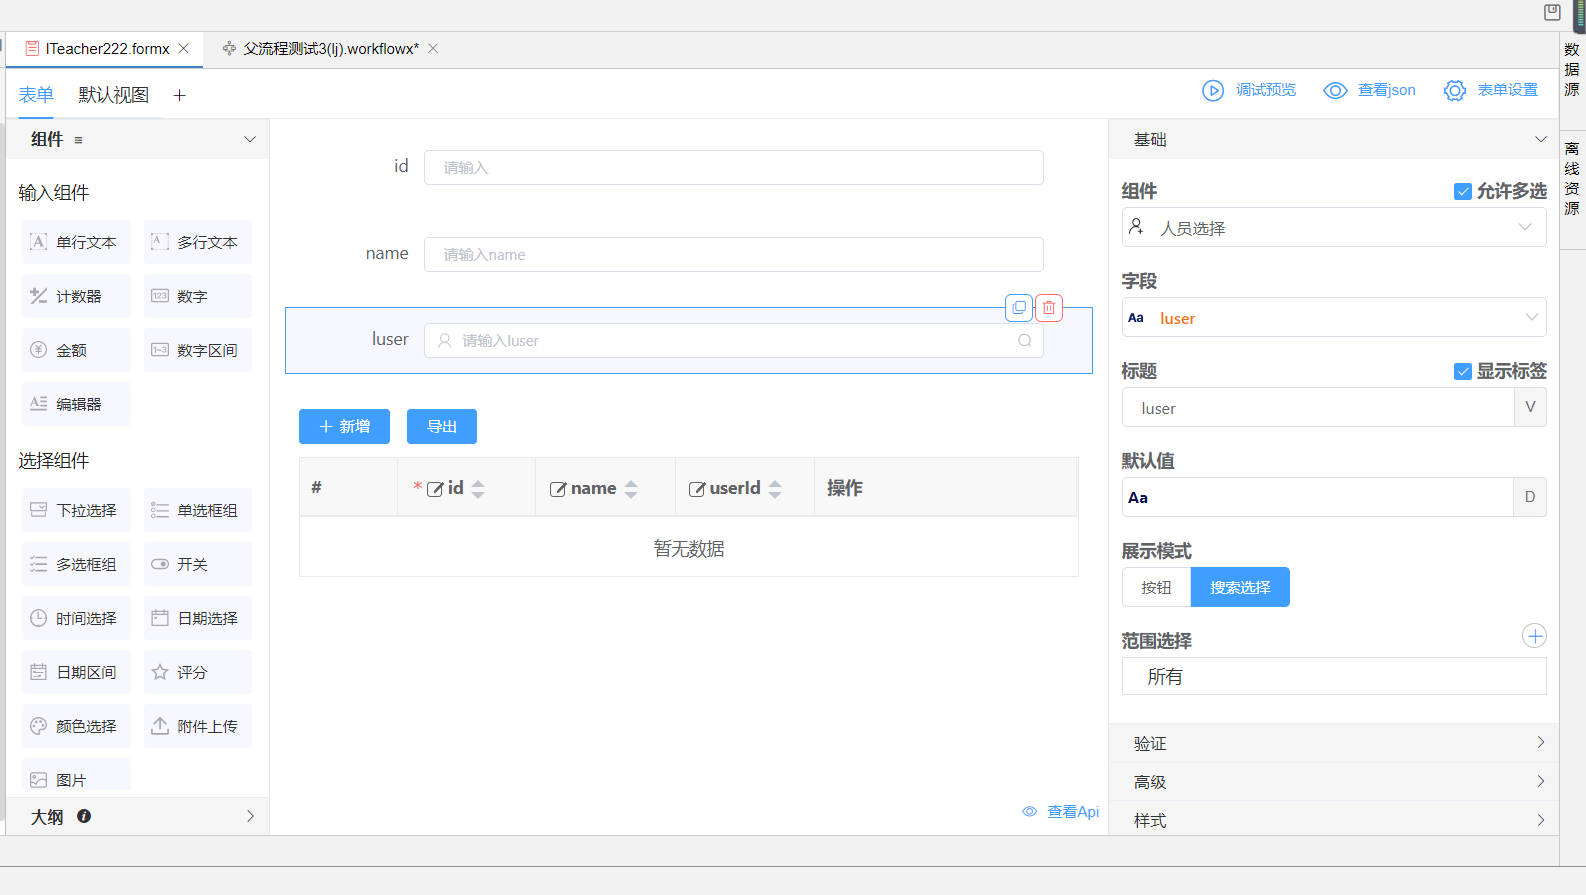
Task: Expand the 验证 section
Action: (x=1333, y=743)
